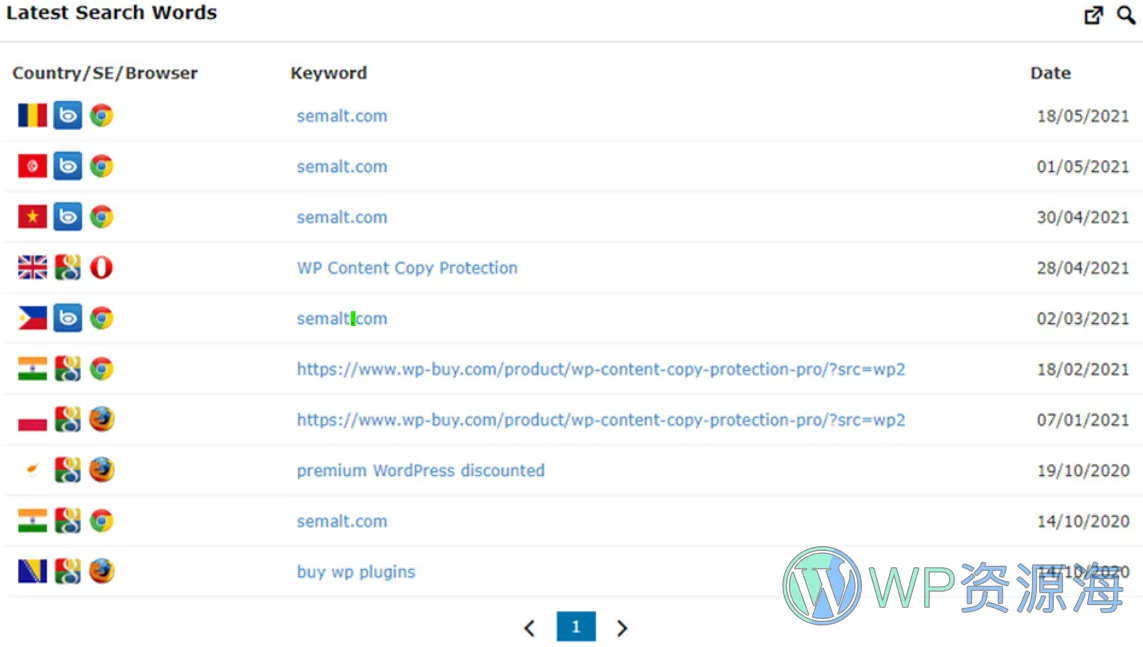Click Chrome icon in 02/03/2021 row
This screenshot has height=647, width=1143.
click(x=102, y=318)
